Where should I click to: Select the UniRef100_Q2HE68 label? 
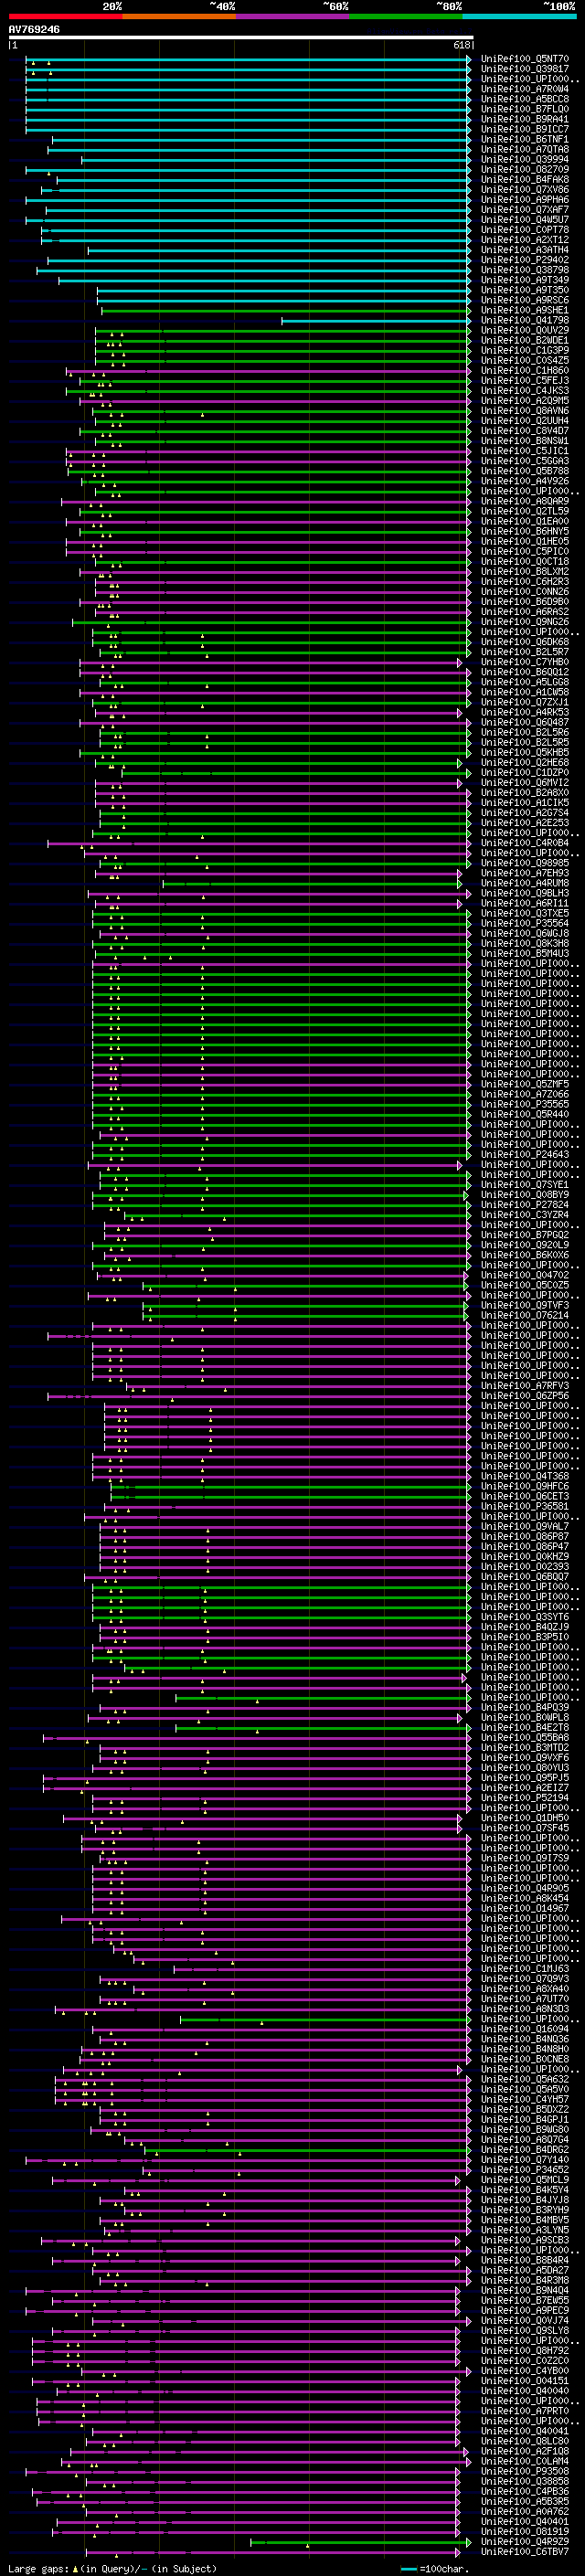[x=525, y=763]
